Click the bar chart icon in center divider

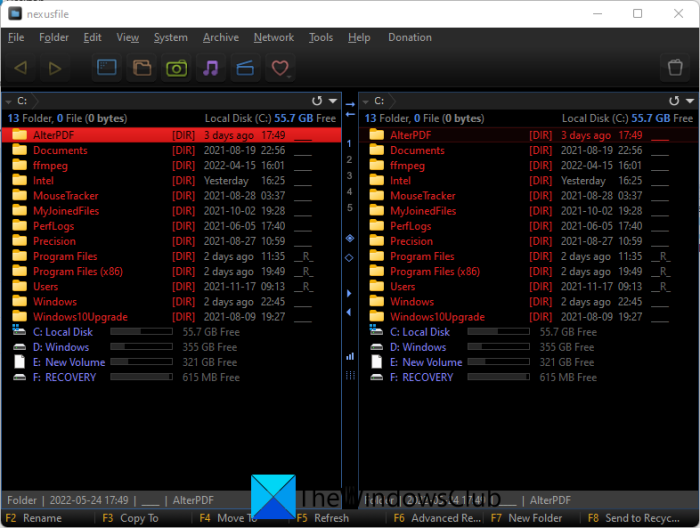350,356
